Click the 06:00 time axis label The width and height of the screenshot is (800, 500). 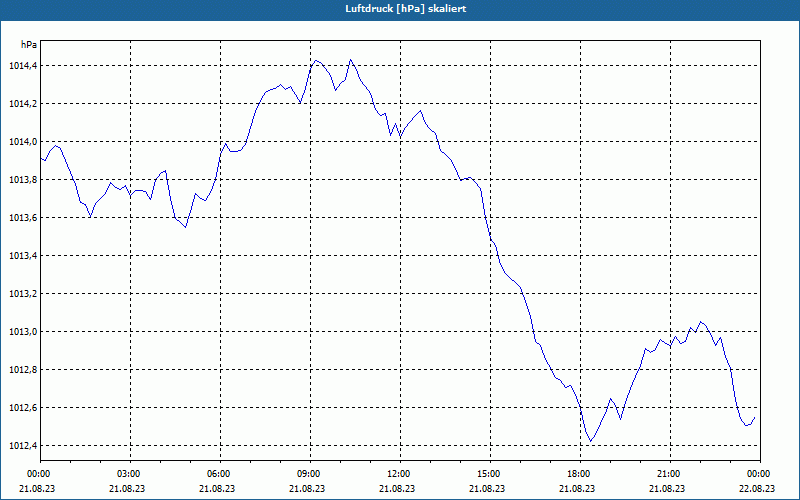(x=220, y=474)
